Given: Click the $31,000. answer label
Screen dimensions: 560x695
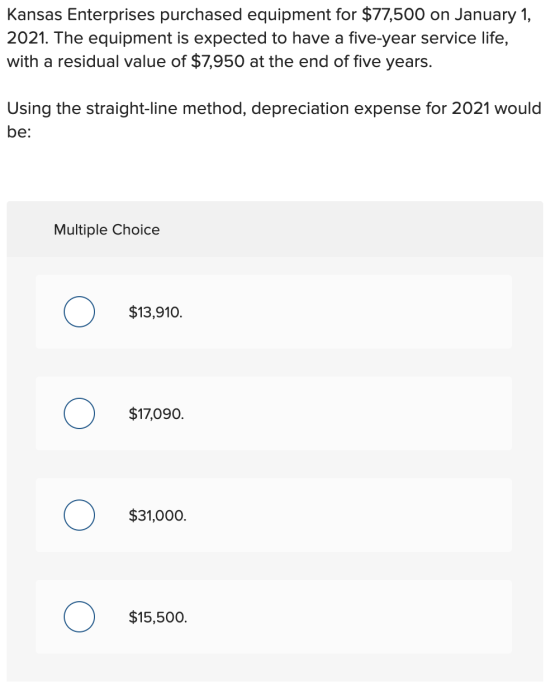Looking at the screenshot, I should pyautogui.click(x=157, y=515).
